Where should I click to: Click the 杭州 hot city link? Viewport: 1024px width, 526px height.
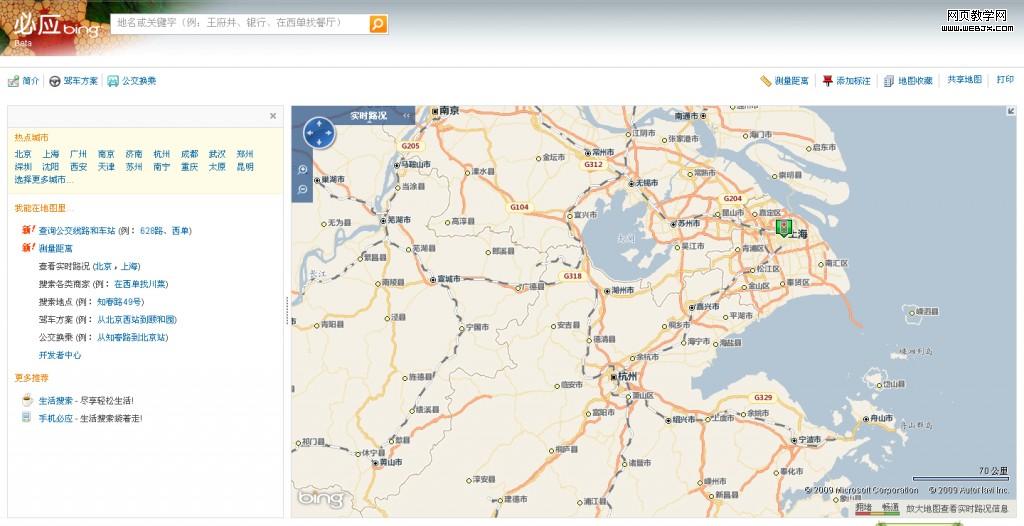pyautogui.click(x=161, y=154)
